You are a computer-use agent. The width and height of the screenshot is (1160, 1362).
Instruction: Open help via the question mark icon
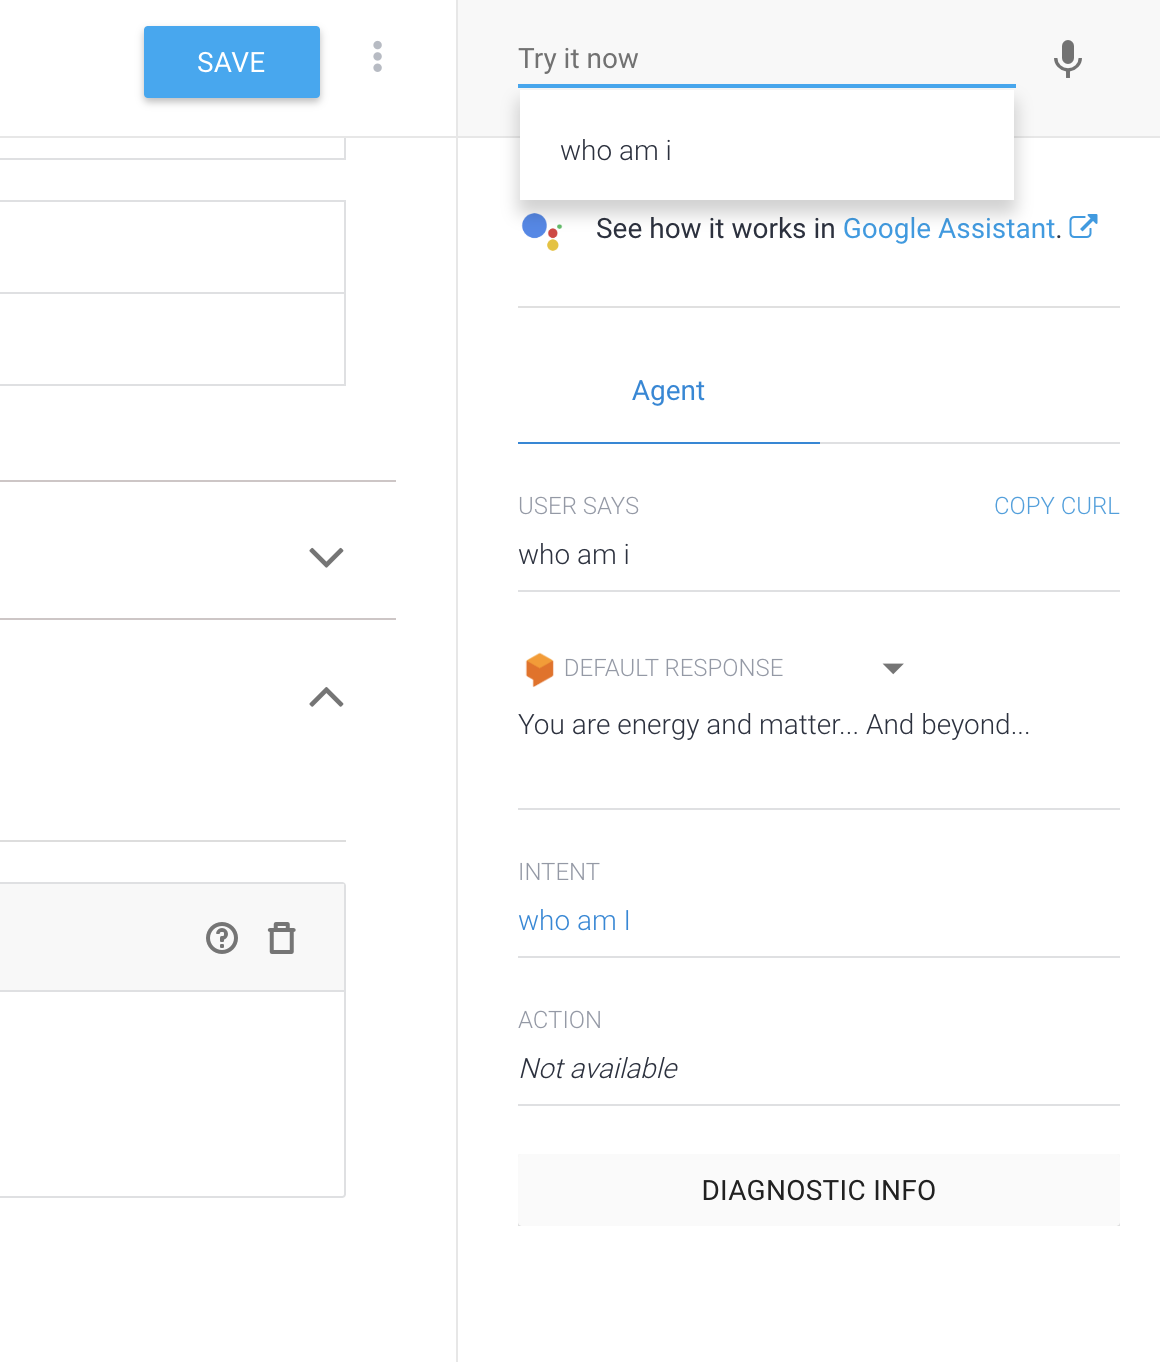point(222,938)
